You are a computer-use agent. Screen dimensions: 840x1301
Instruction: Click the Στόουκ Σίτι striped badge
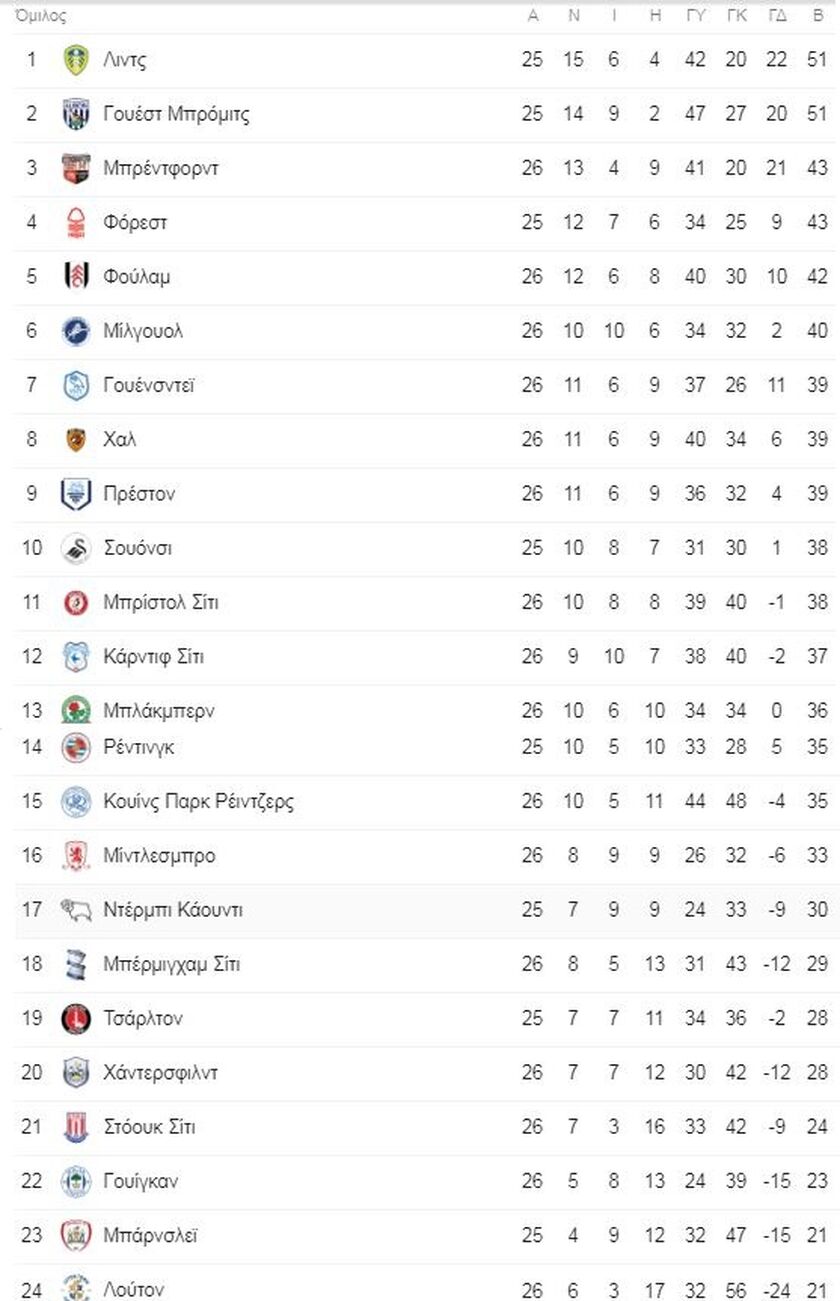click(x=75, y=1127)
